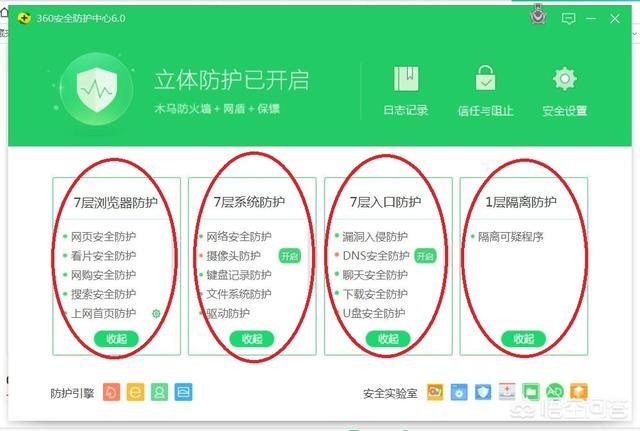Open the 日志记录 log records icon
Viewport: 640px width, 431px height.
[x=406, y=79]
